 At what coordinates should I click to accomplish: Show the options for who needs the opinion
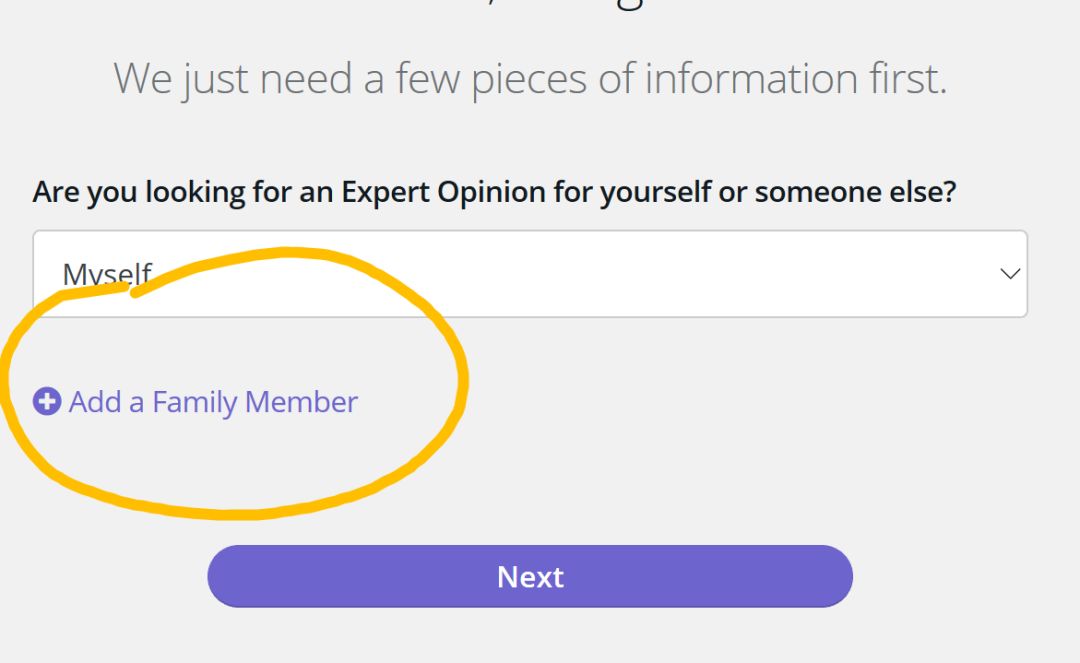(x=529, y=274)
